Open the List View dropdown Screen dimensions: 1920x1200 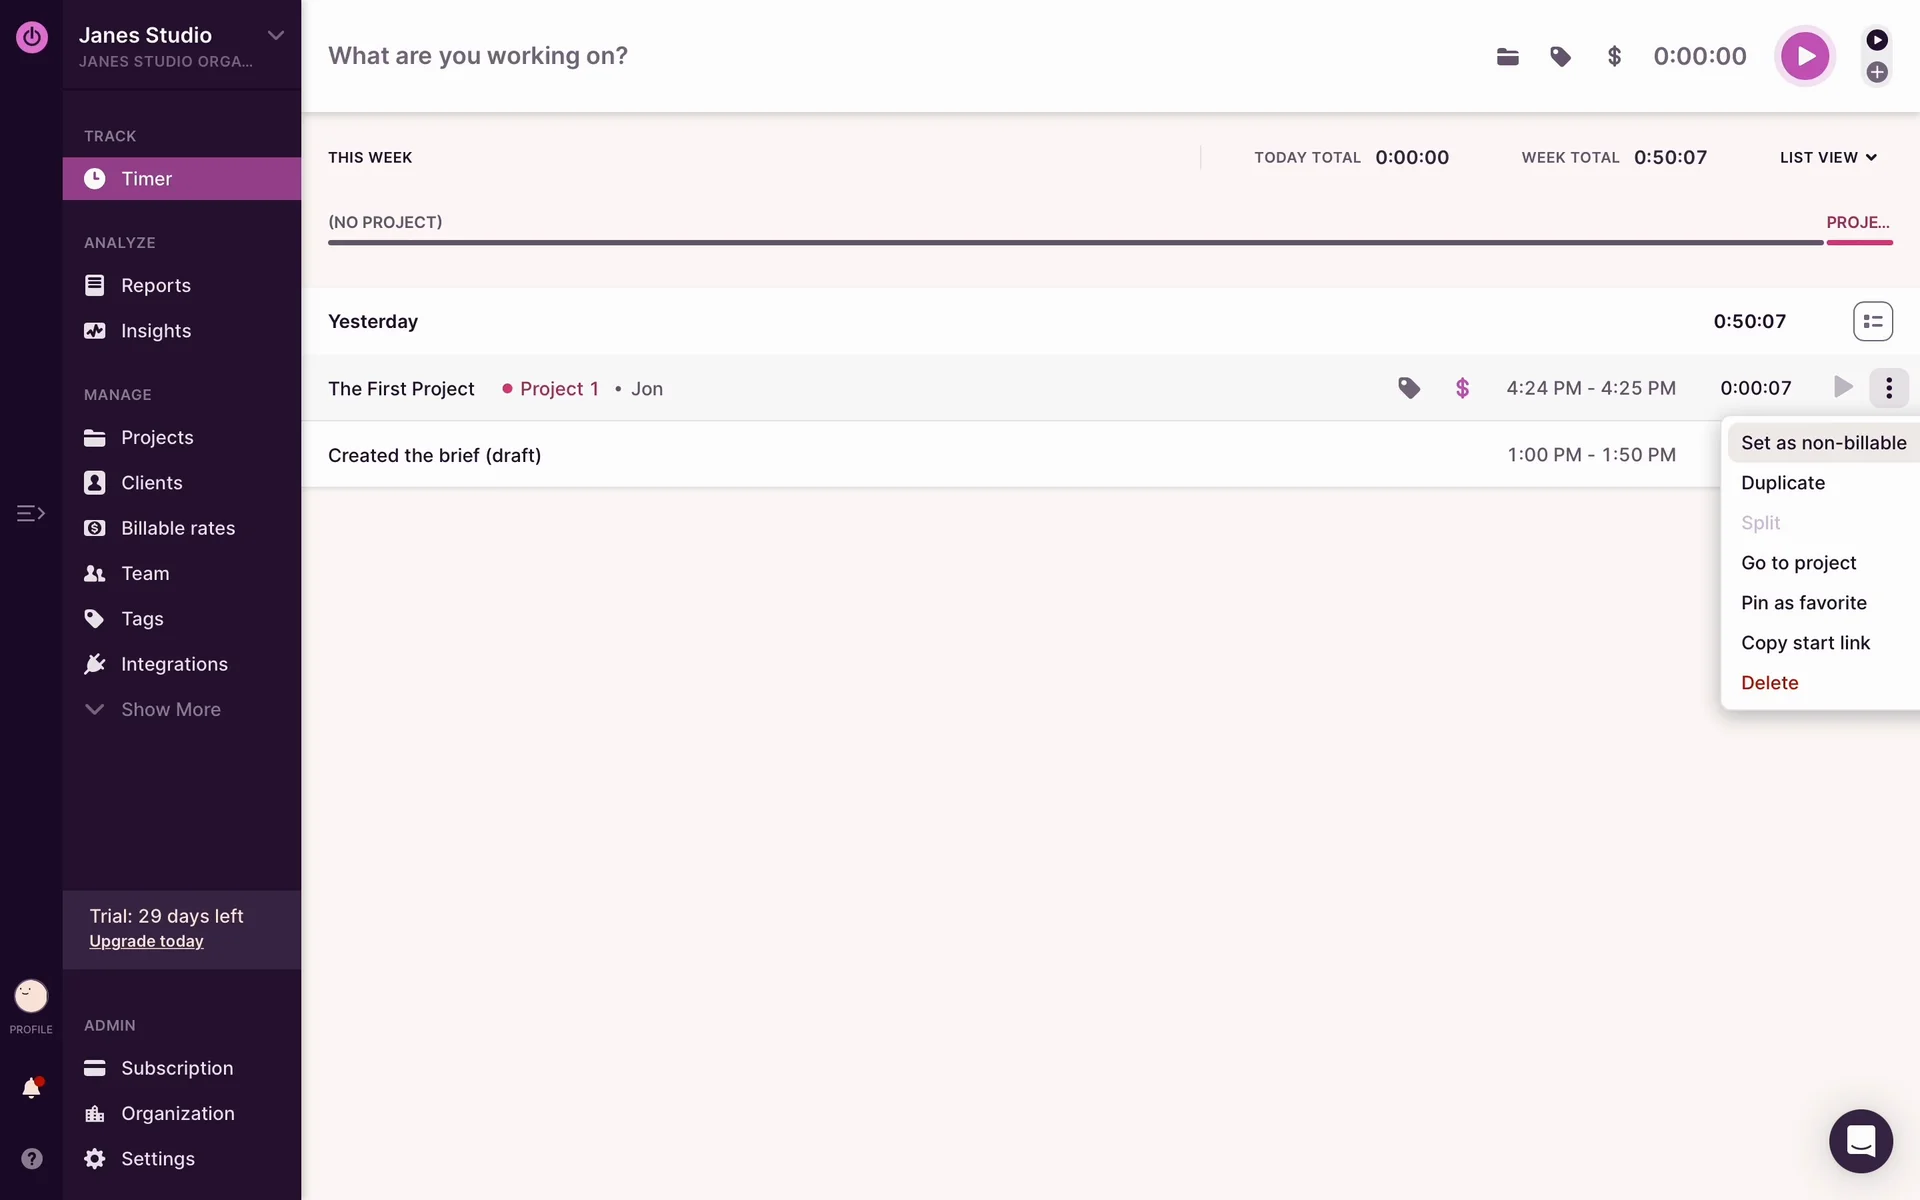point(1828,157)
